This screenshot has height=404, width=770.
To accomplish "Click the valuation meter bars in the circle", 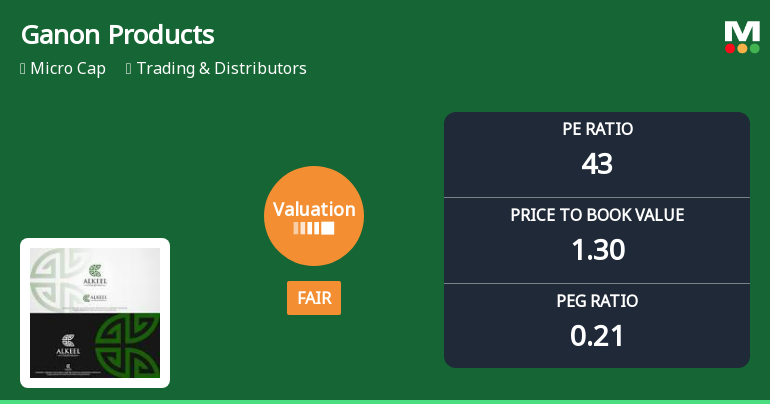I will [x=314, y=229].
